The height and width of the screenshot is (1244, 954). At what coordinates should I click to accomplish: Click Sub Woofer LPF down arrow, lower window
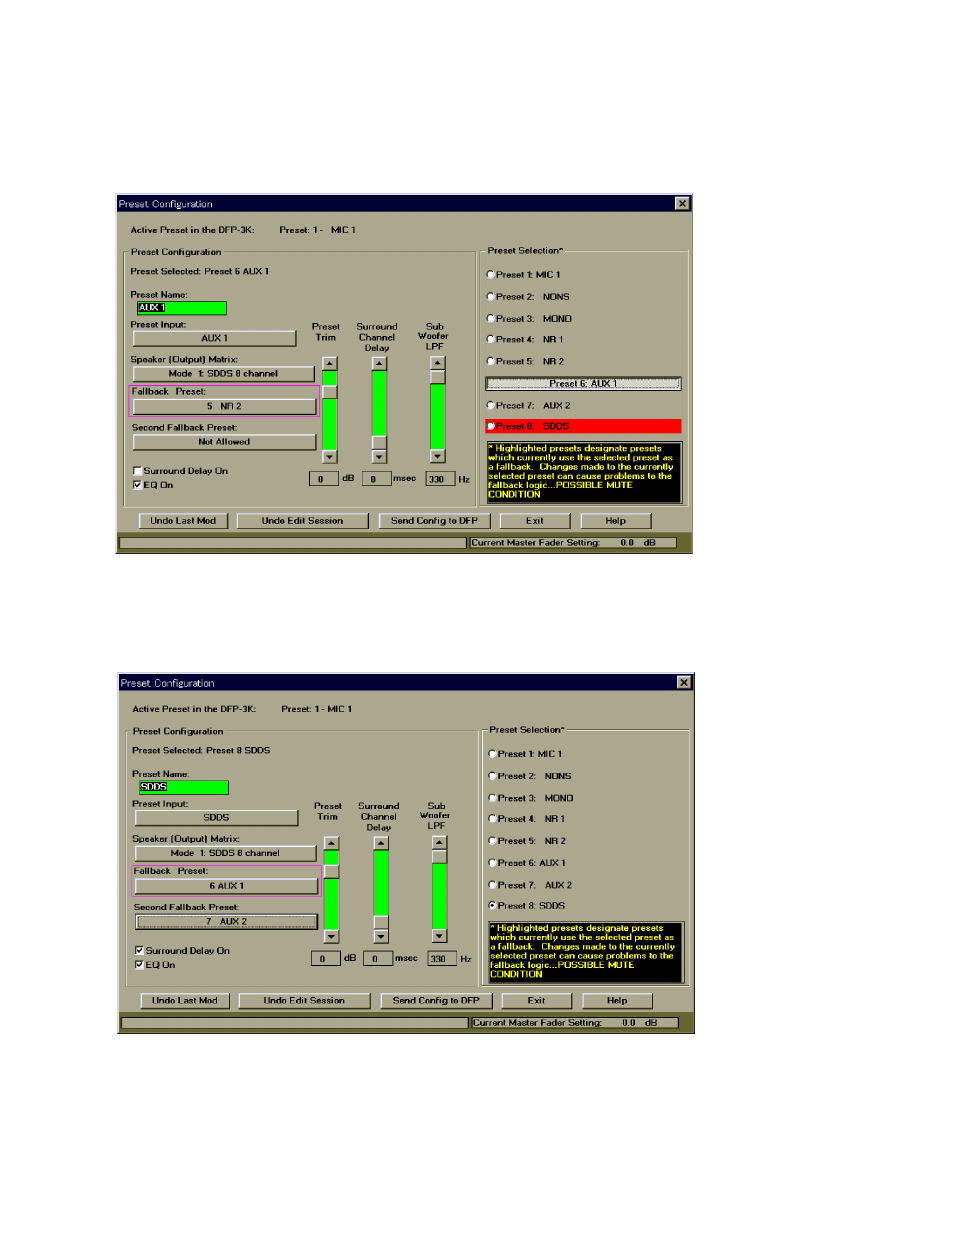click(x=439, y=937)
